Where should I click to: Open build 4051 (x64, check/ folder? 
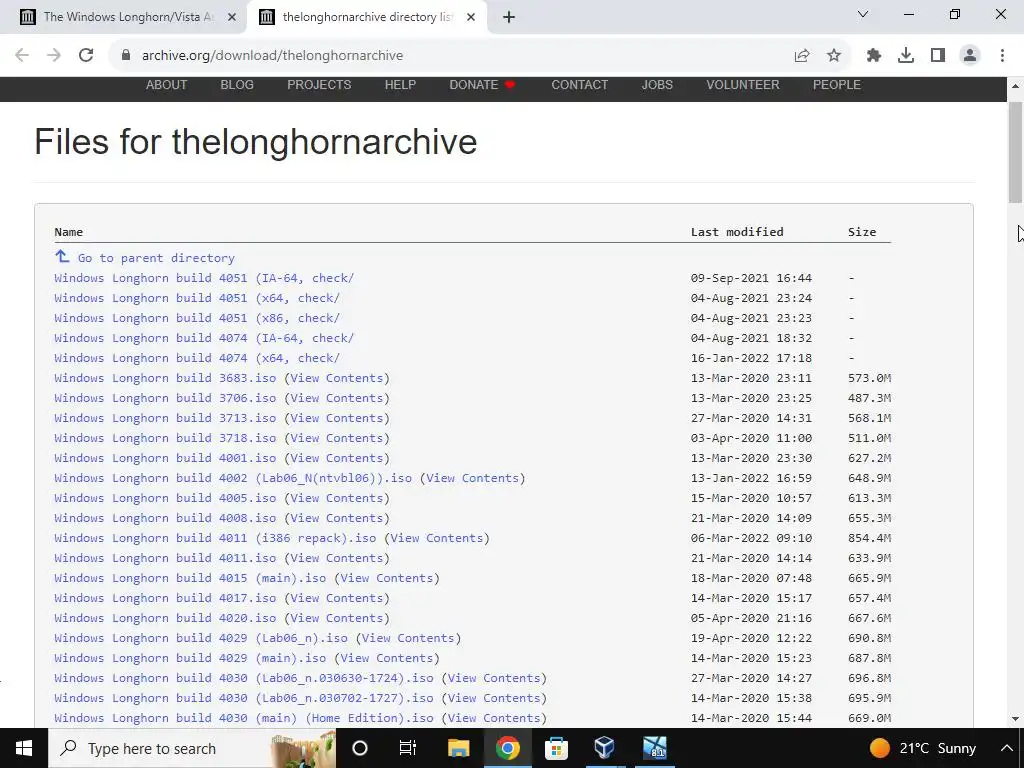pyautogui.click(x=197, y=298)
